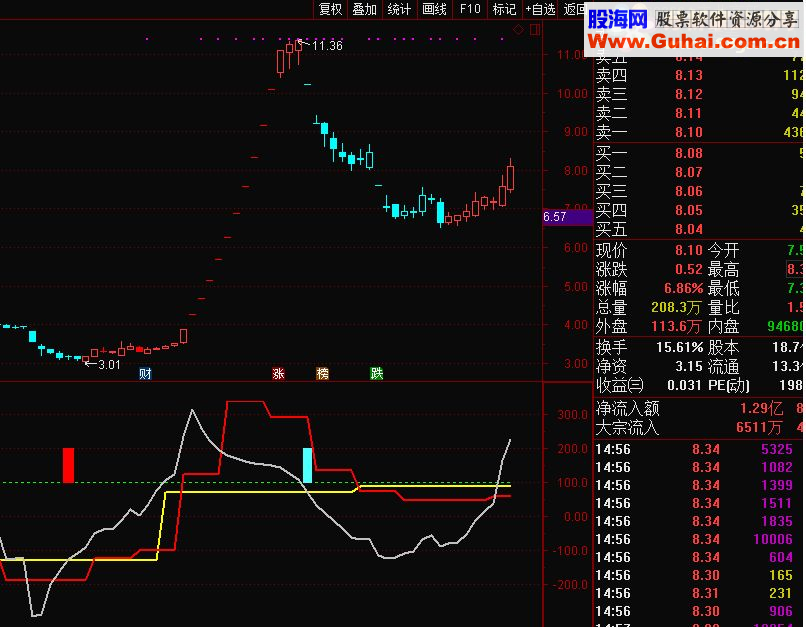Select the trade row with volume 165
Image resolution: width=806 pixels, height=627 pixels.
pos(699,575)
